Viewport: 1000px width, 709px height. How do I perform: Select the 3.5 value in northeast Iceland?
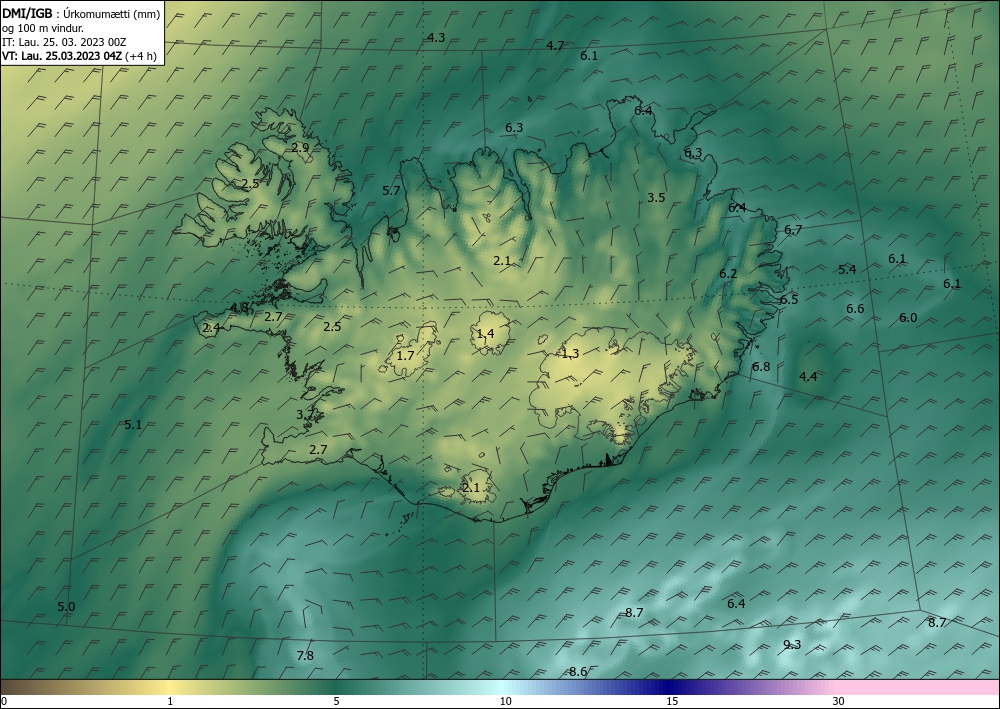tap(656, 198)
